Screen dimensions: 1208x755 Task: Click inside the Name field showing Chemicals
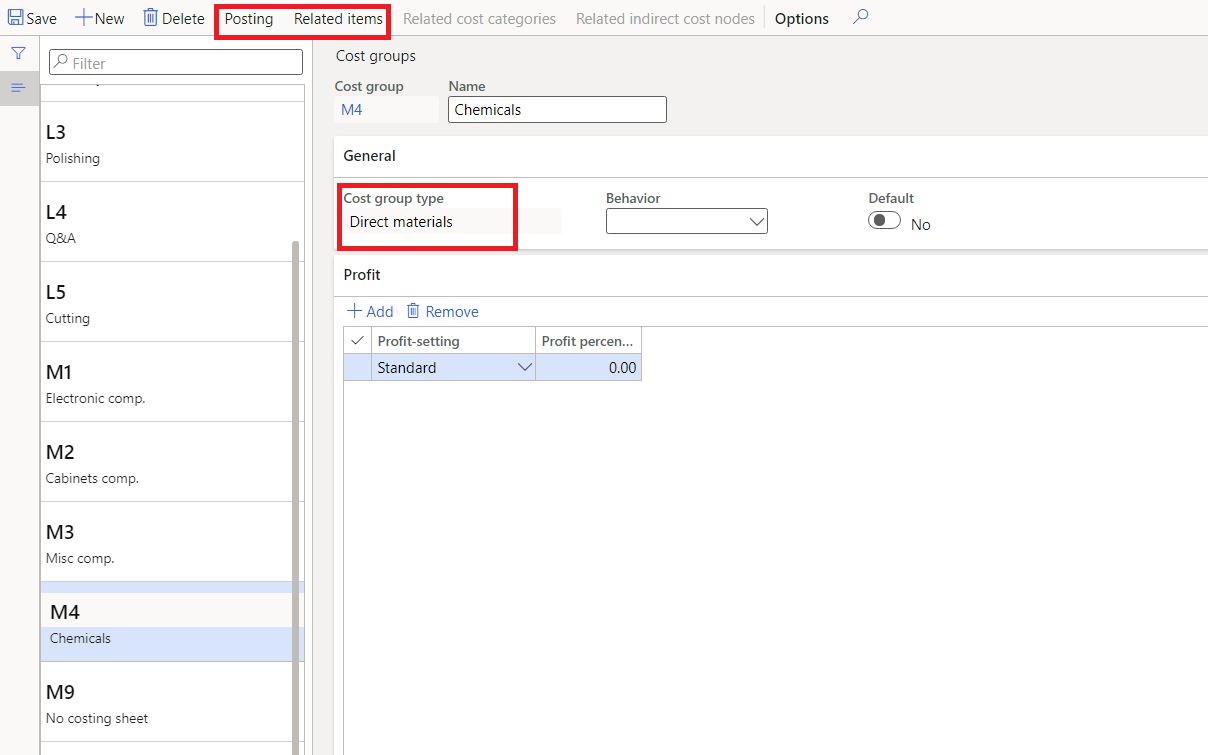click(x=556, y=109)
